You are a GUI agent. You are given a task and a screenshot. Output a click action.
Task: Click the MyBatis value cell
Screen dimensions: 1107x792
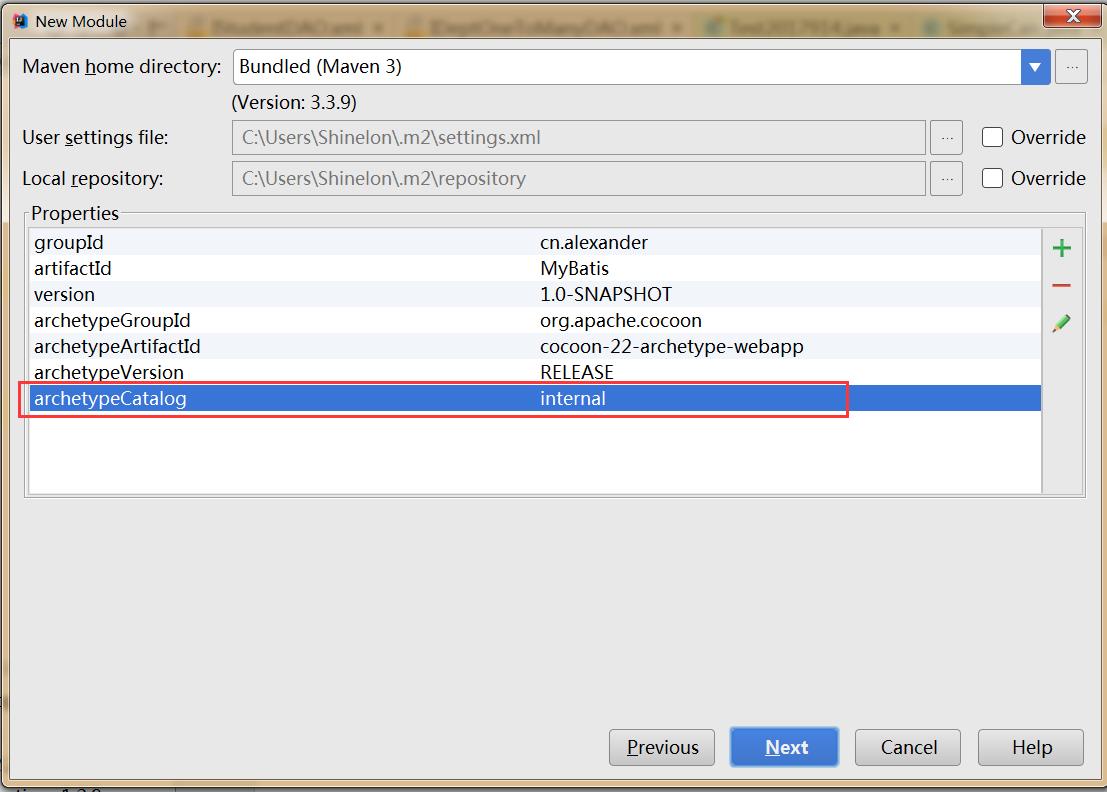point(574,268)
